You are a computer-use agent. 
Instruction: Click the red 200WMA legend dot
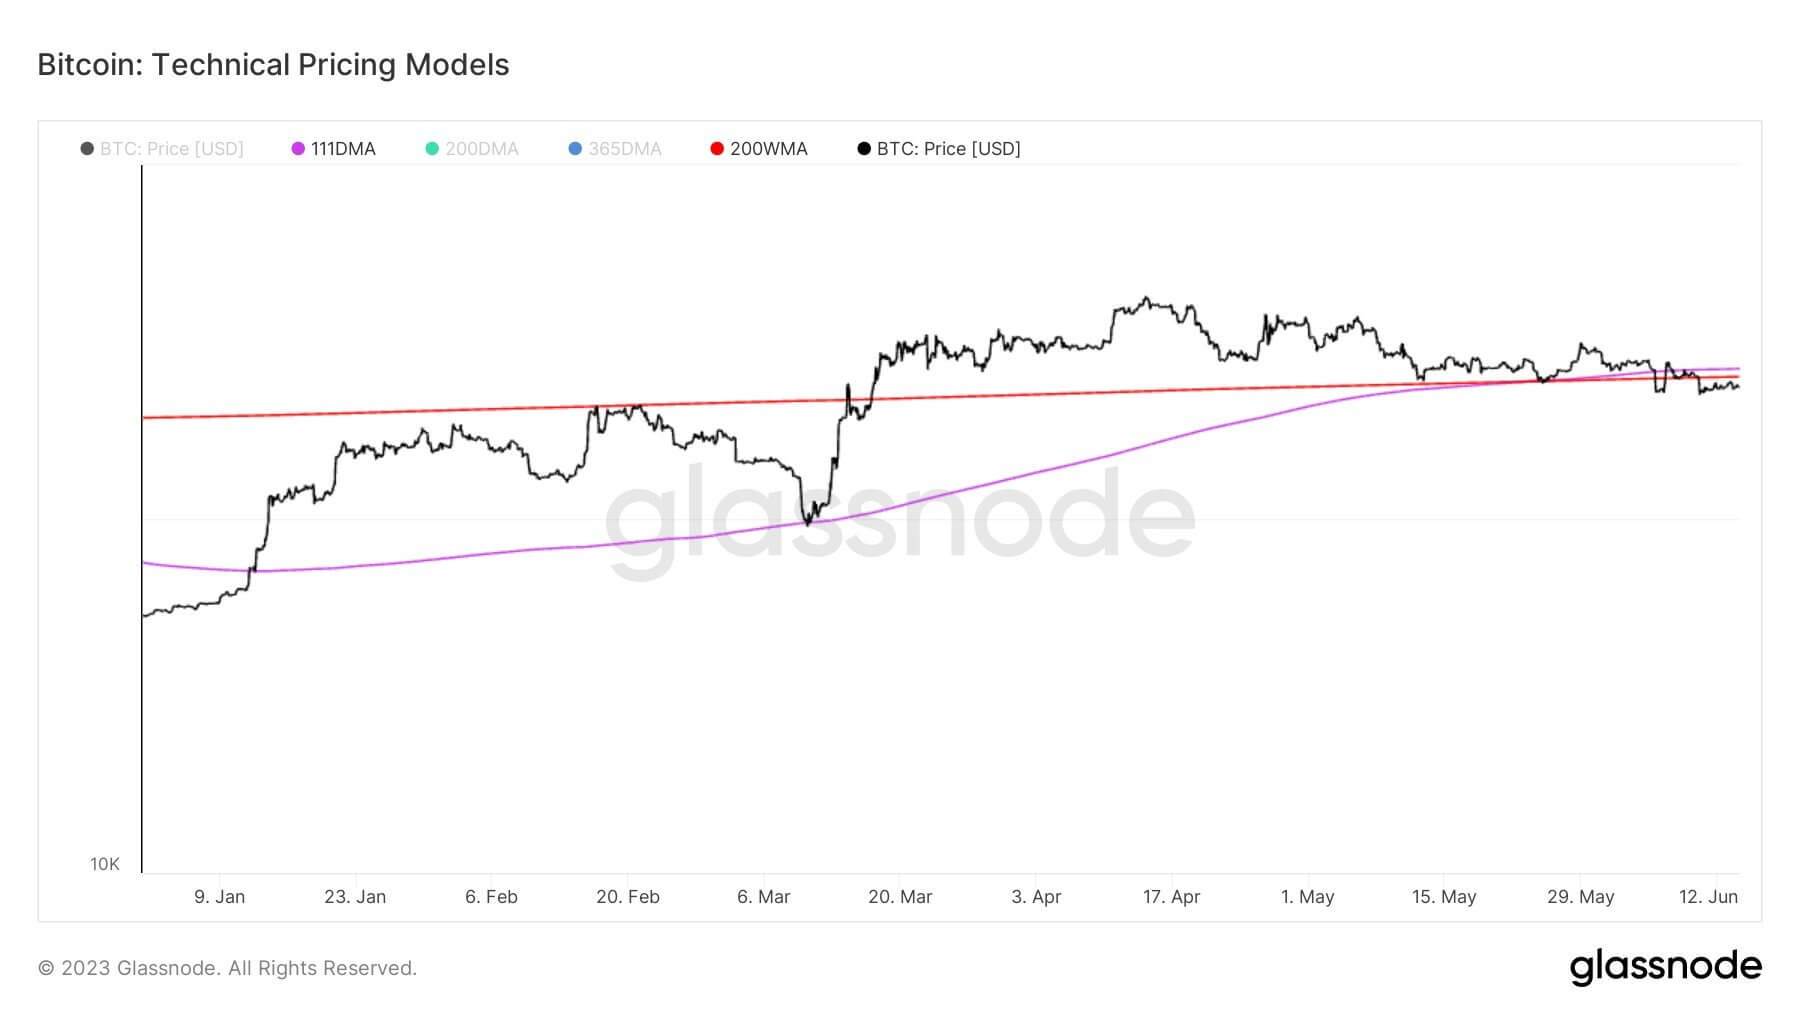pyautogui.click(x=717, y=149)
